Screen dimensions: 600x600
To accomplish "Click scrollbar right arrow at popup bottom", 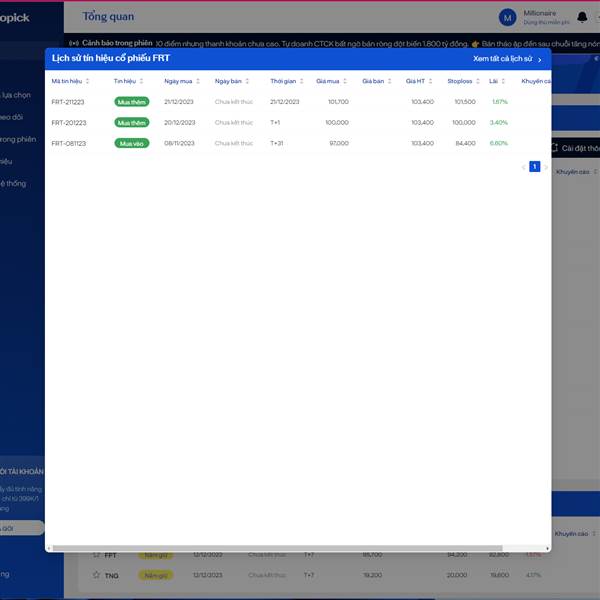I will pyautogui.click(x=548, y=549).
